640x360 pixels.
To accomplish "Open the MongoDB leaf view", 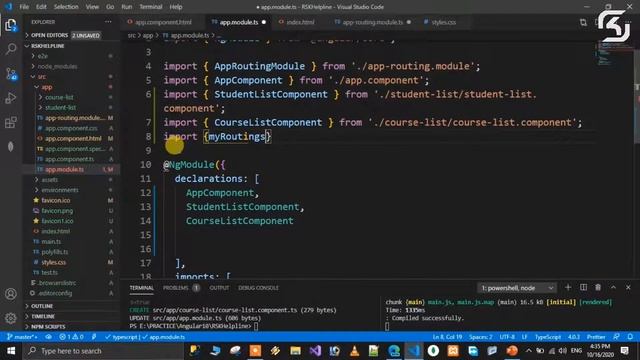I will click(x=11, y=147).
